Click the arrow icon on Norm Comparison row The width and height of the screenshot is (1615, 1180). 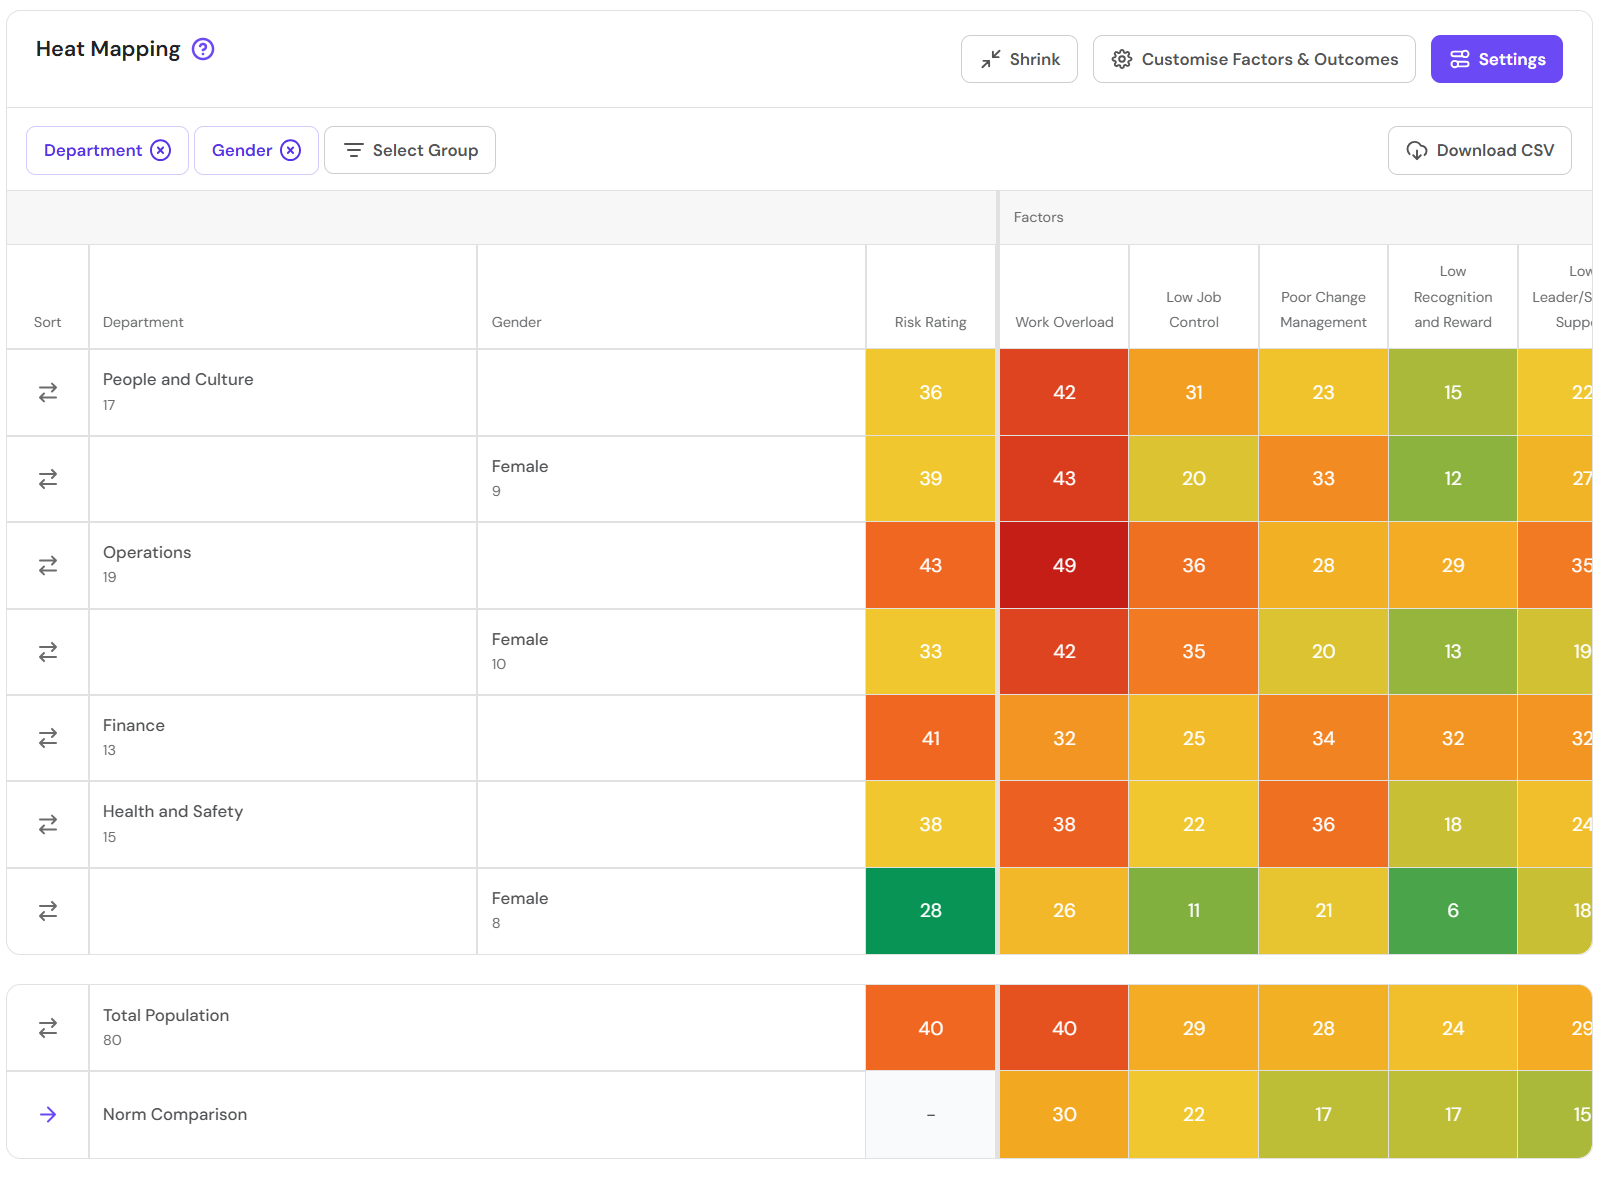pyautogui.click(x=47, y=1114)
